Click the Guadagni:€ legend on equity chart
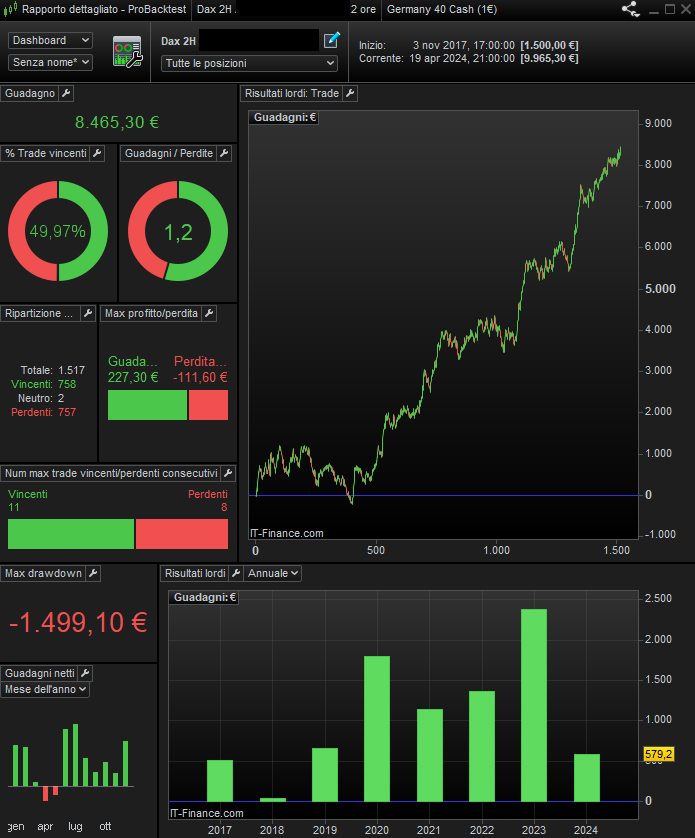This screenshot has width=695, height=838. 284,117
